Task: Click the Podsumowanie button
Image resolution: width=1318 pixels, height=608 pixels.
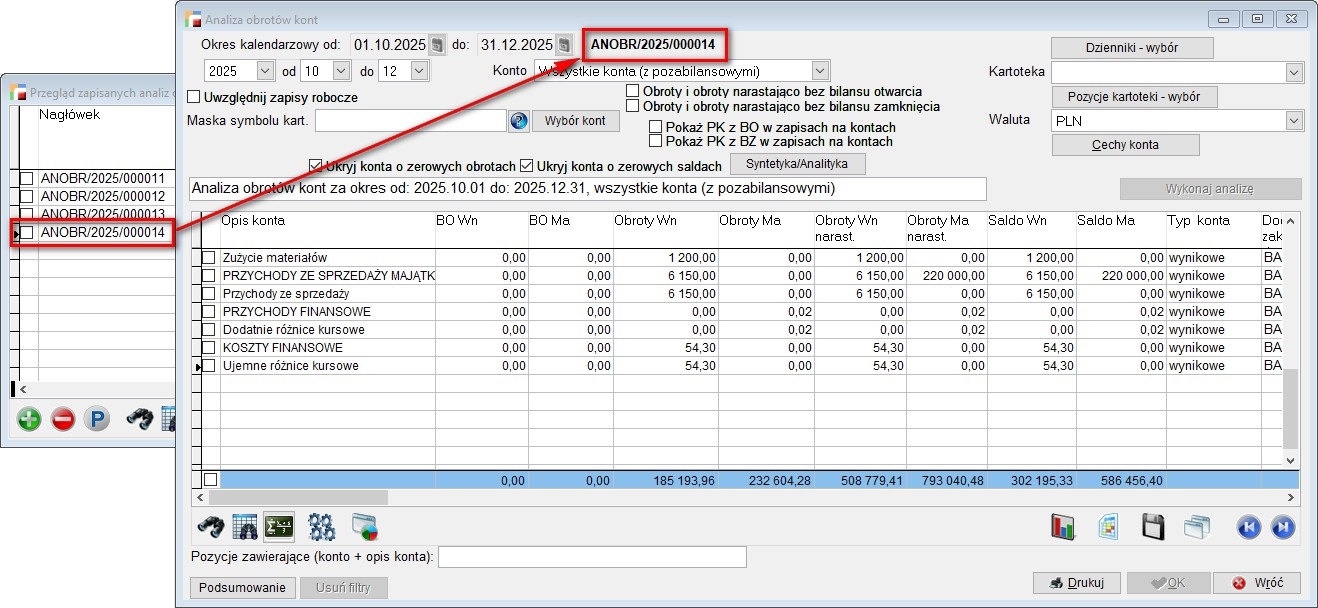Action: tap(241, 587)
